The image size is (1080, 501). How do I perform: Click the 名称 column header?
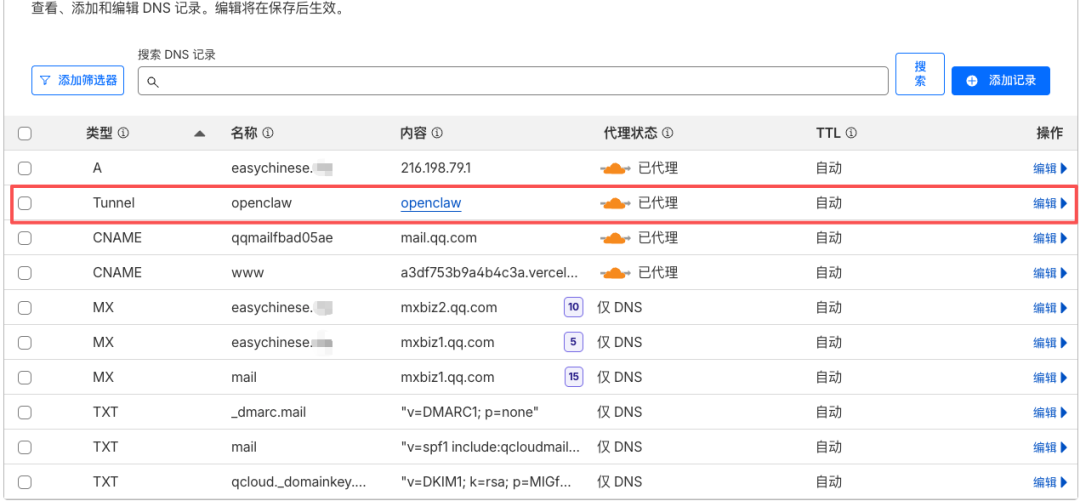pos(245,133)
